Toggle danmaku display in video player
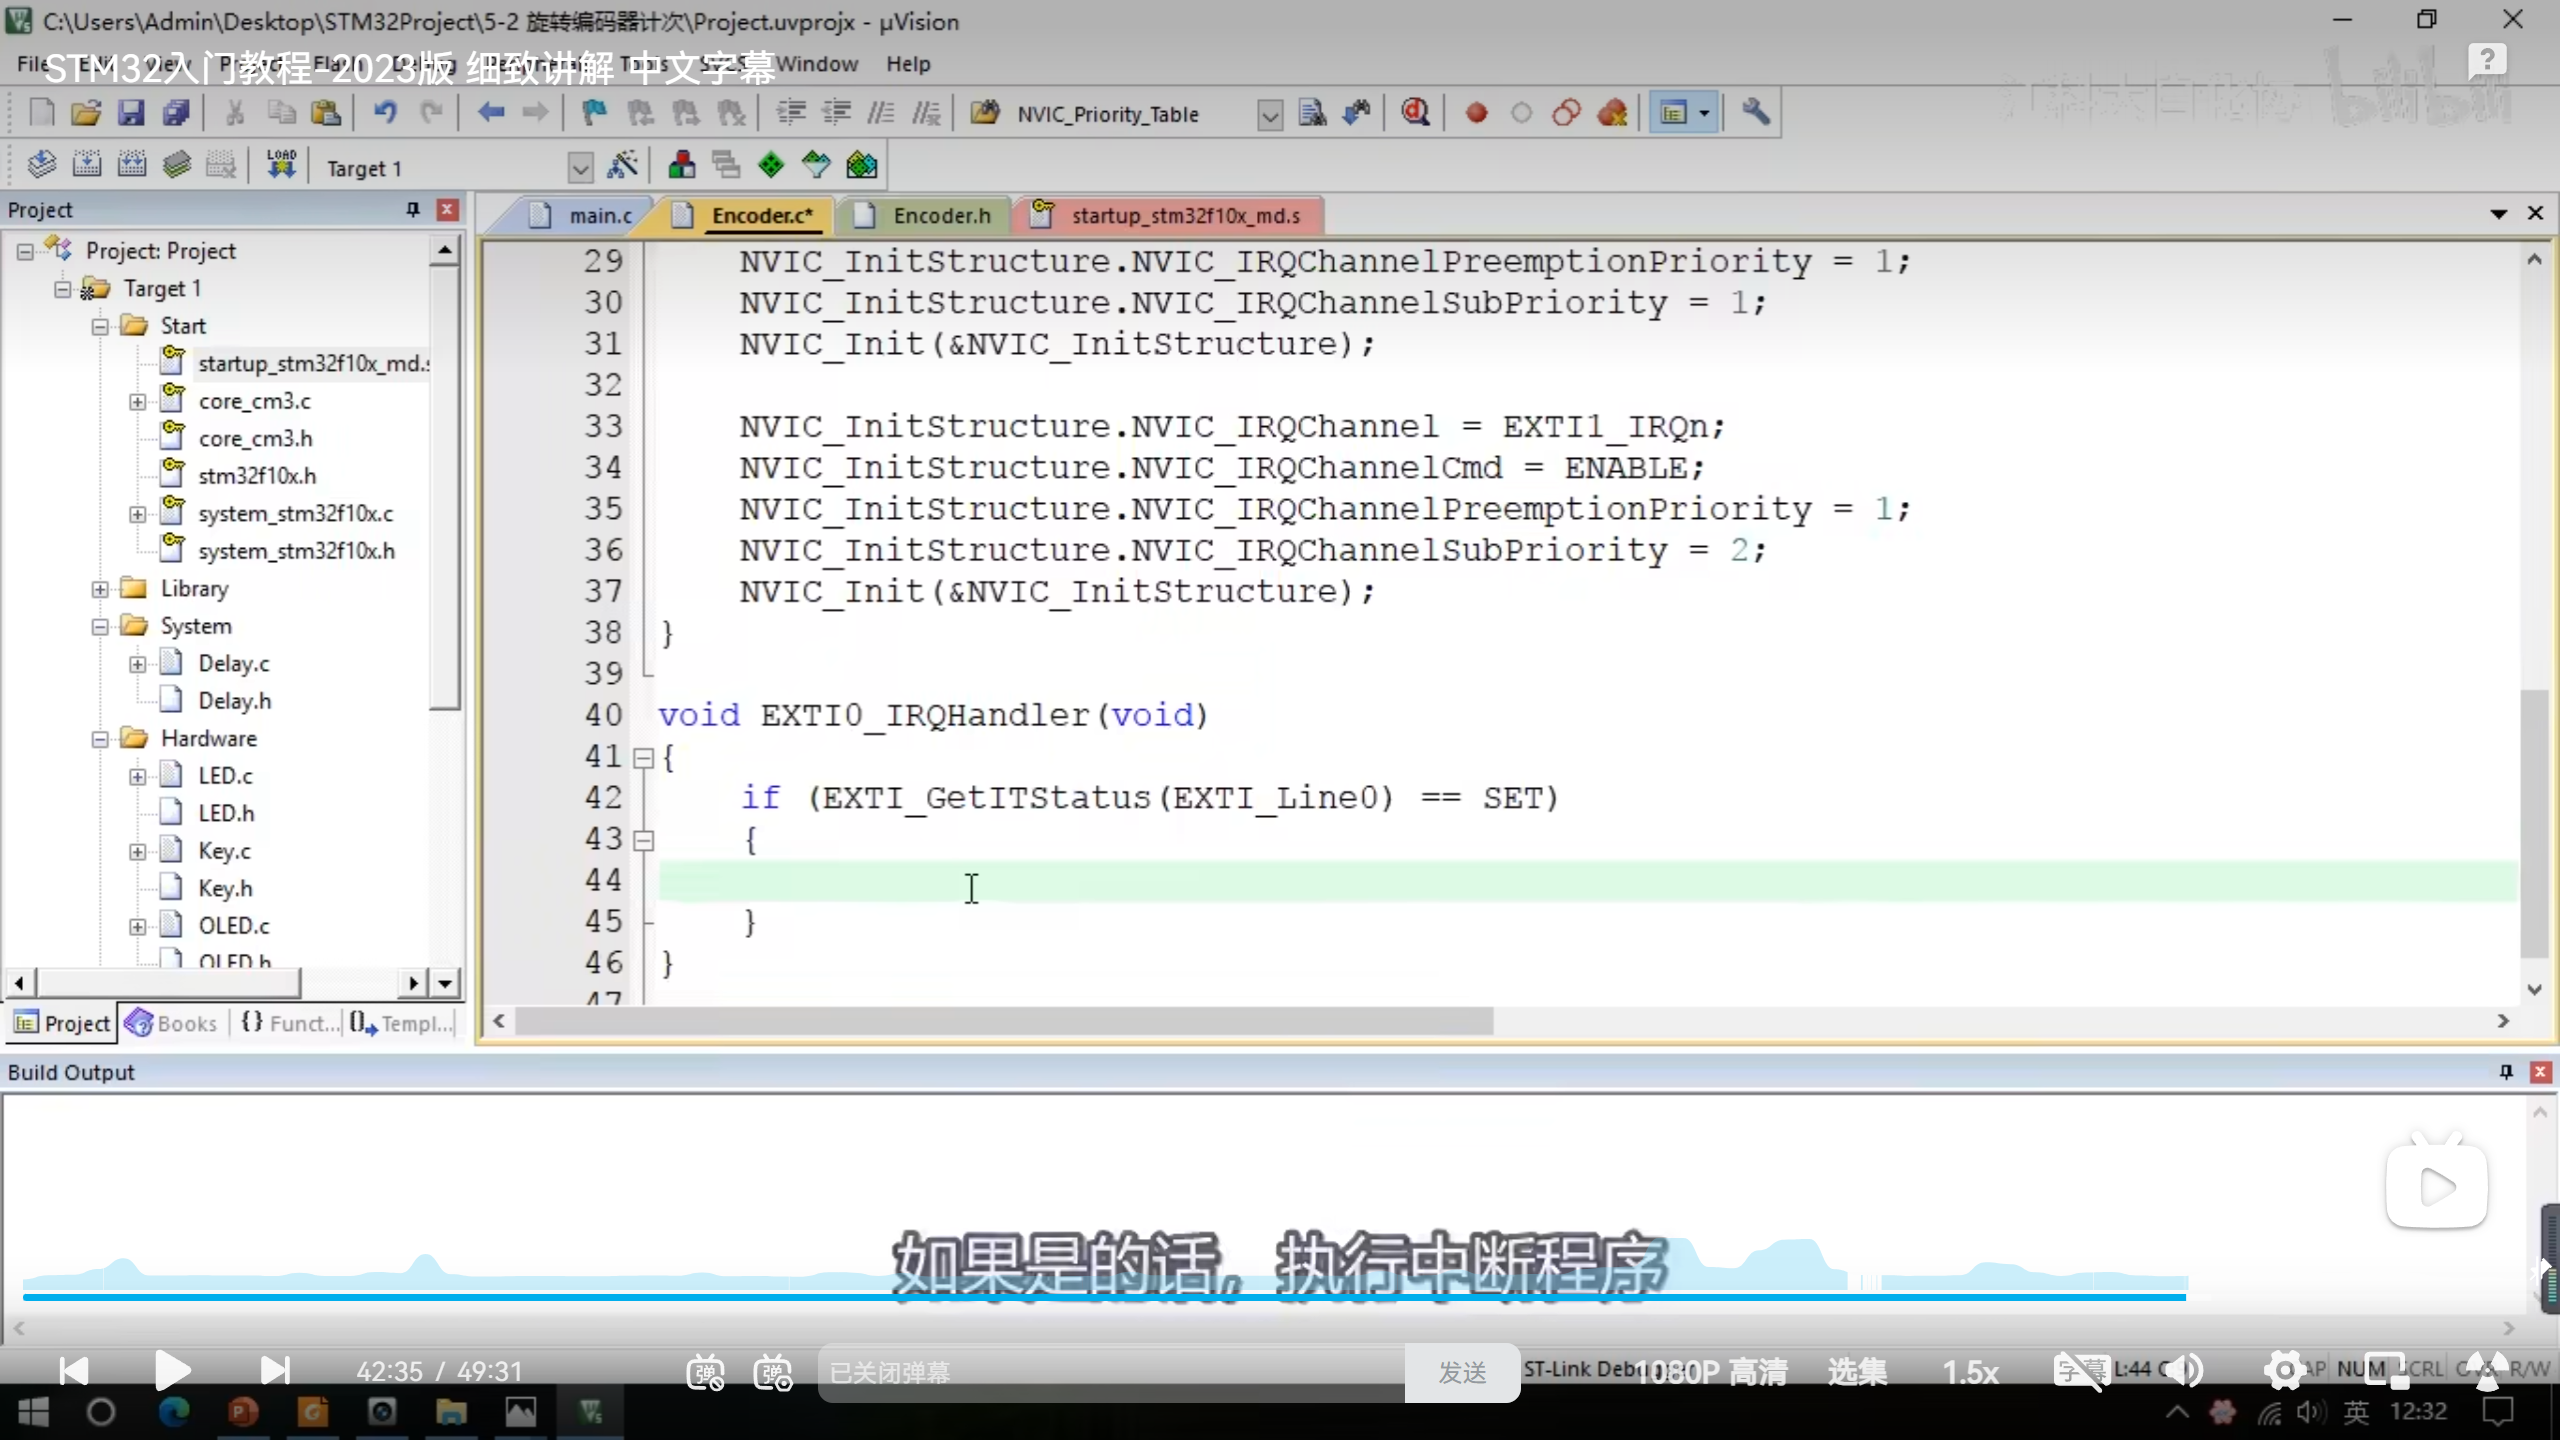The image size is (2560, 1440). (x=705, y=1372)
